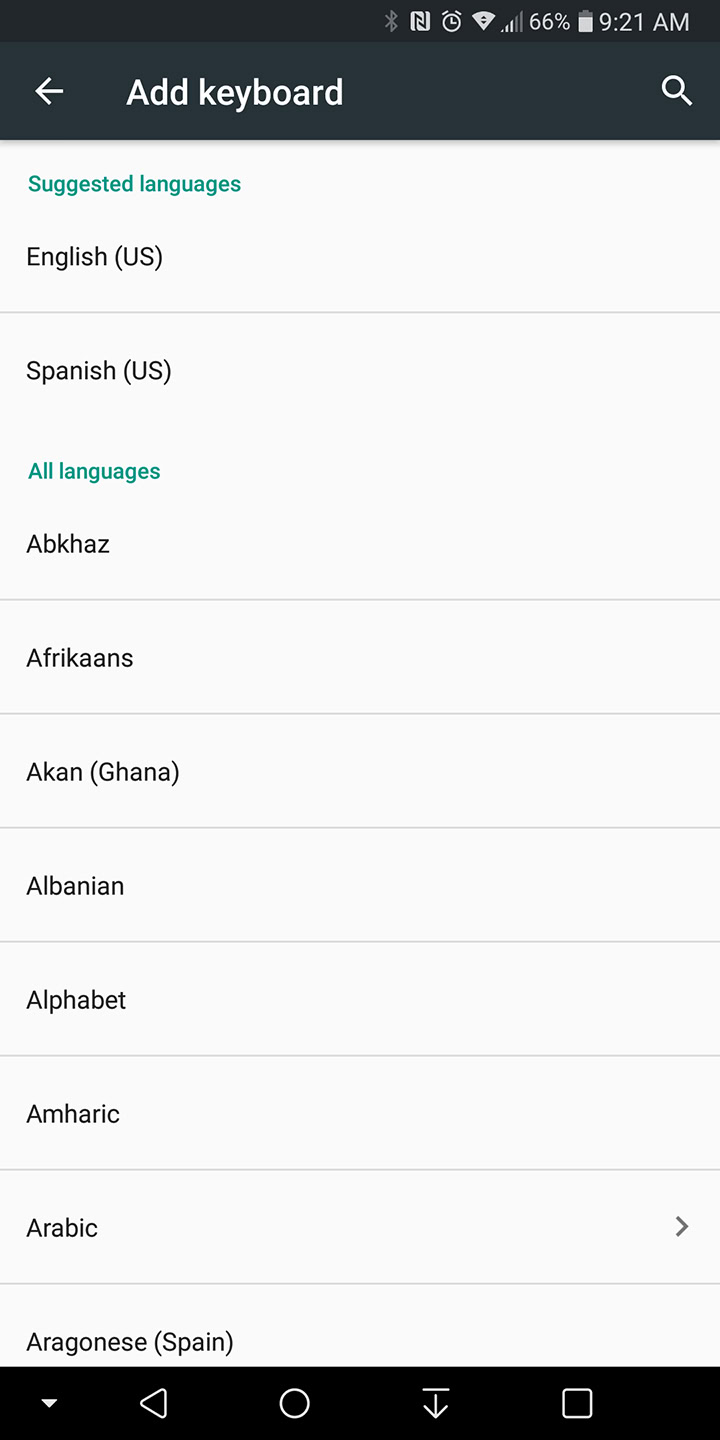The image size is (720, 1440).
Task: Expand Arabic keyboard options chevron
Action: (682, 1227)
